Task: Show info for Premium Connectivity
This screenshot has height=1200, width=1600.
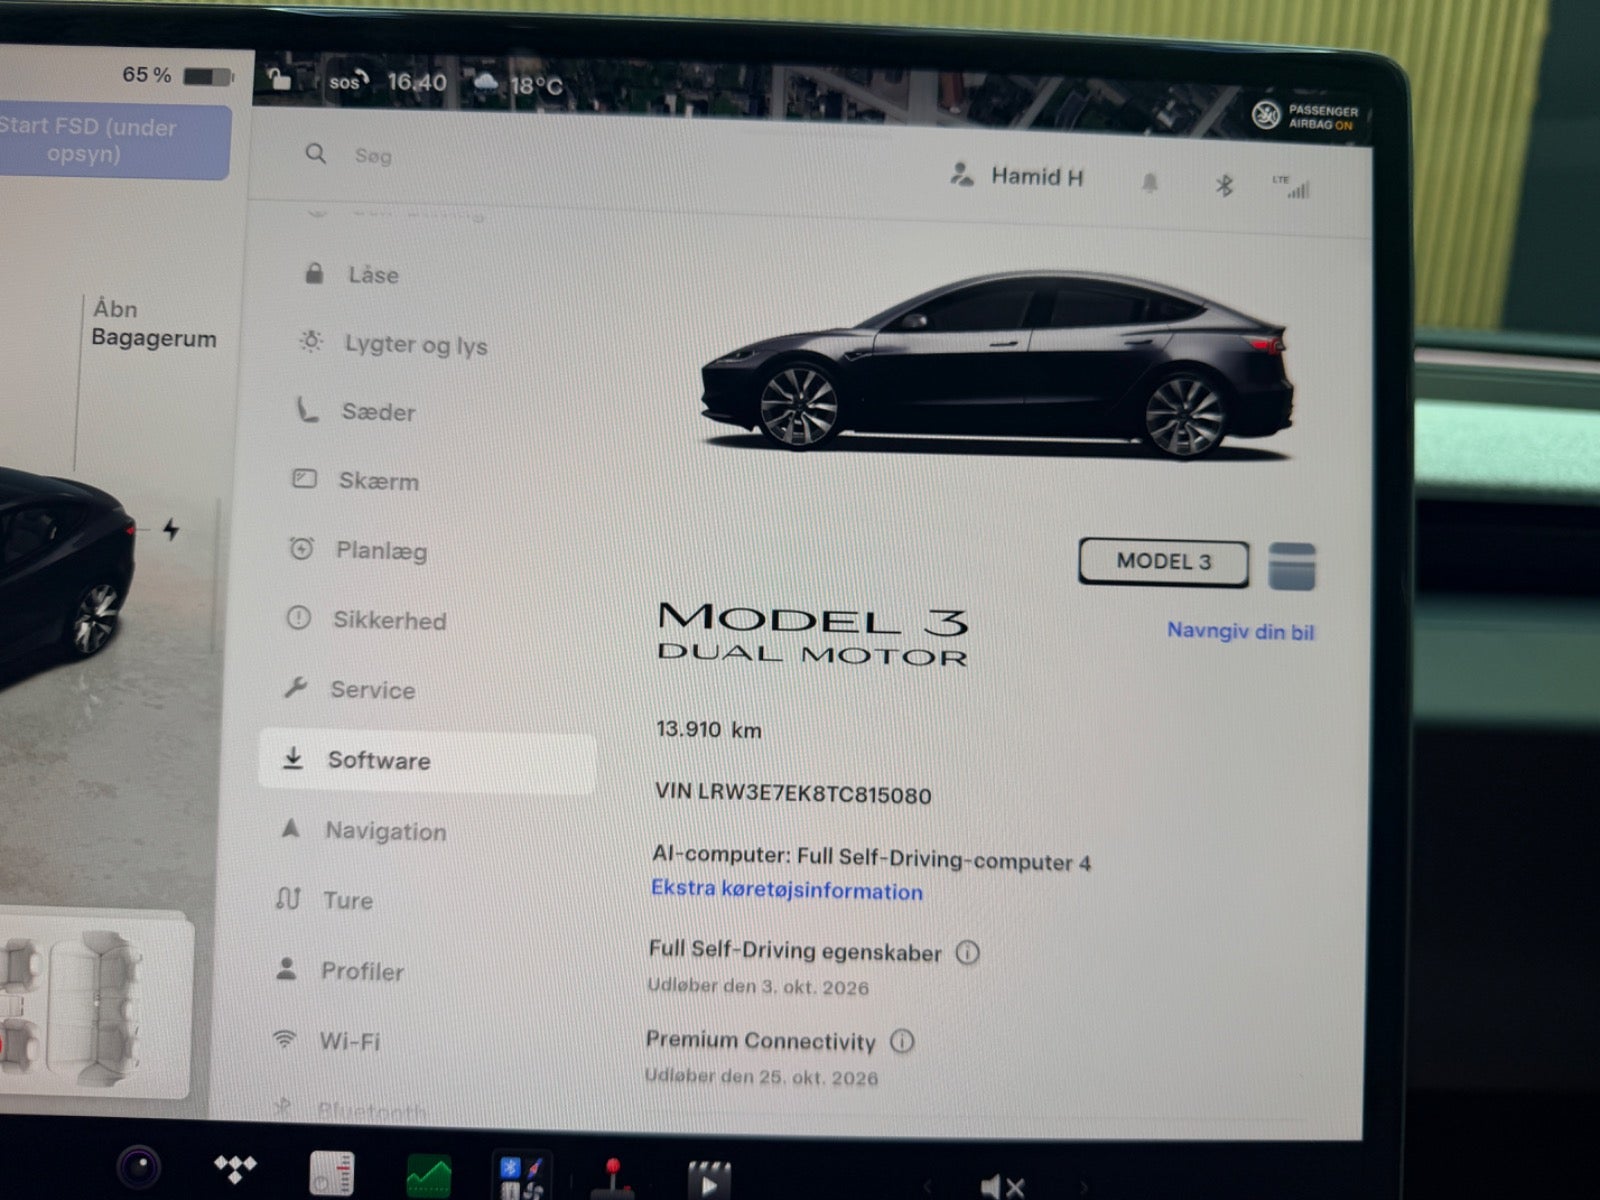Action: click(902, 1041)
